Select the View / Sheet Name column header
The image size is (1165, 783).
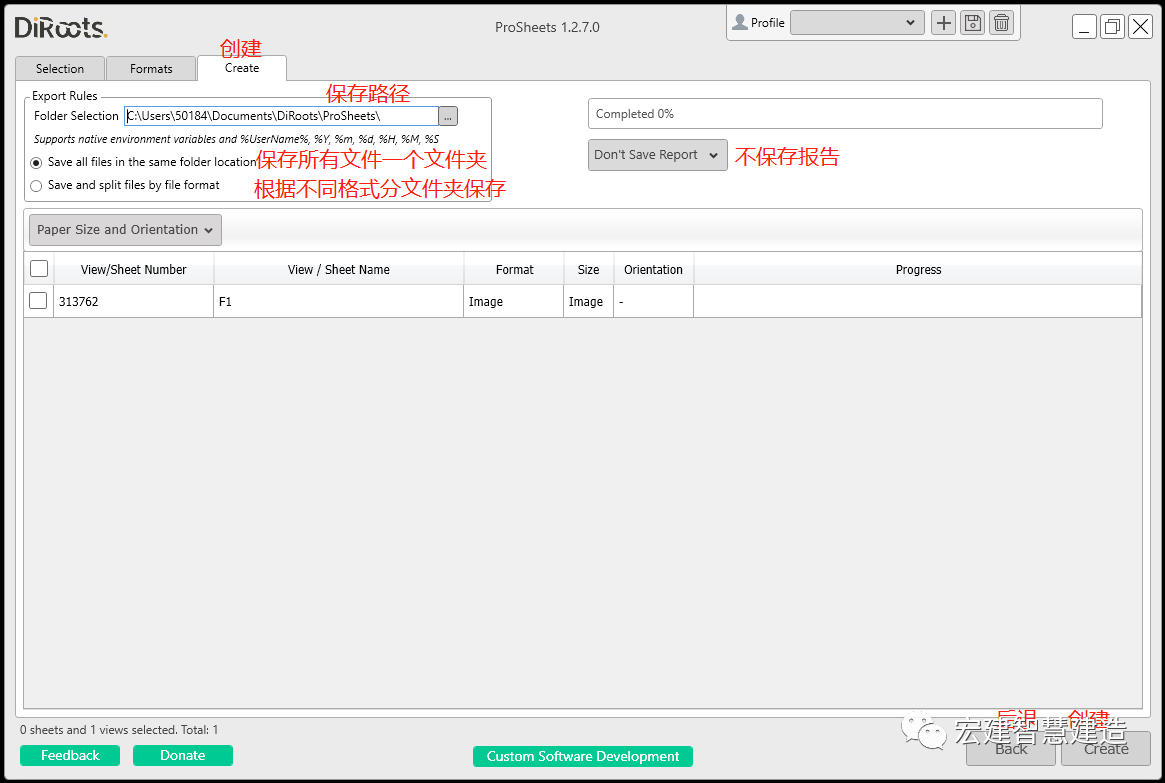pyautogui.click(x=339, y=270)
